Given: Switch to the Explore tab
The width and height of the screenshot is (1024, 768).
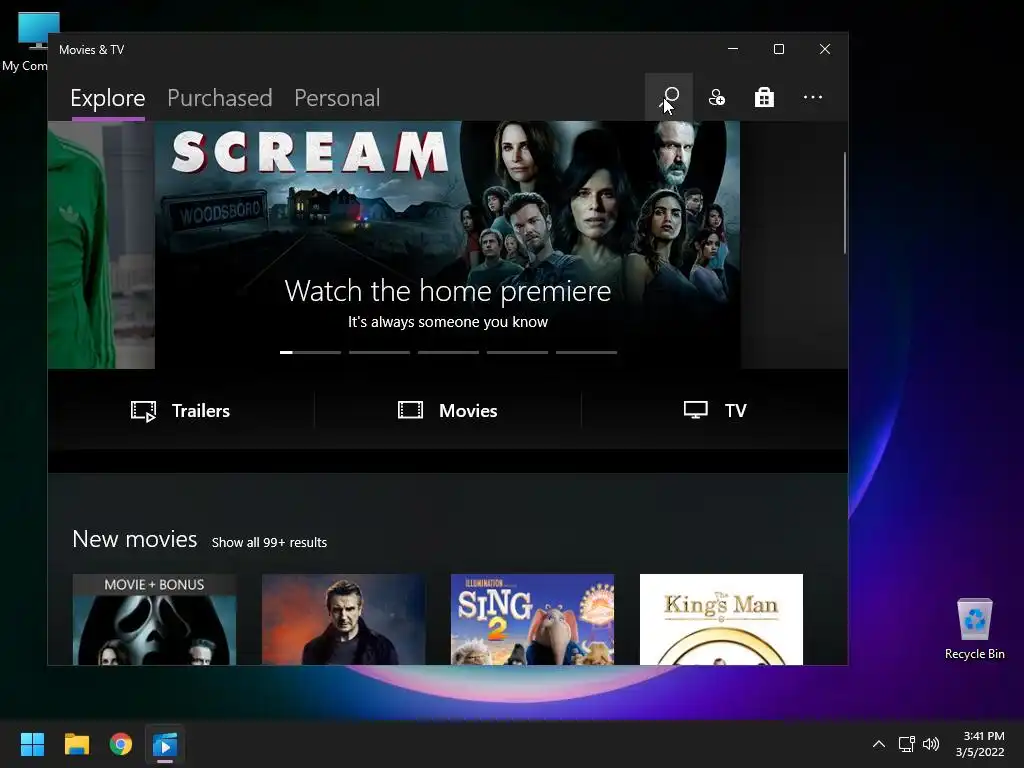Looking at the screenshot, I should coord(108,98).
